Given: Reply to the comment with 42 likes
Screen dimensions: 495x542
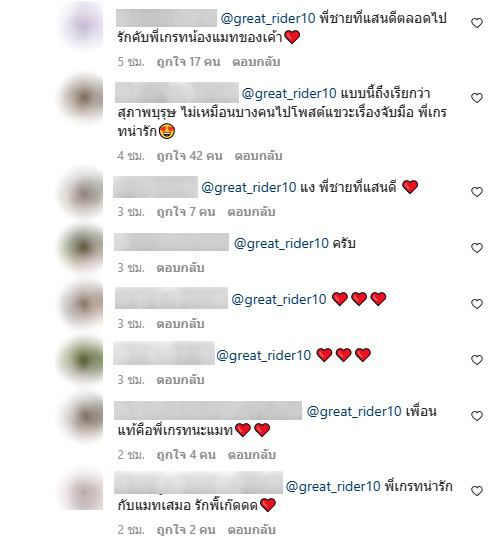Looking at the screenshot, I should (x=258, y=156).
